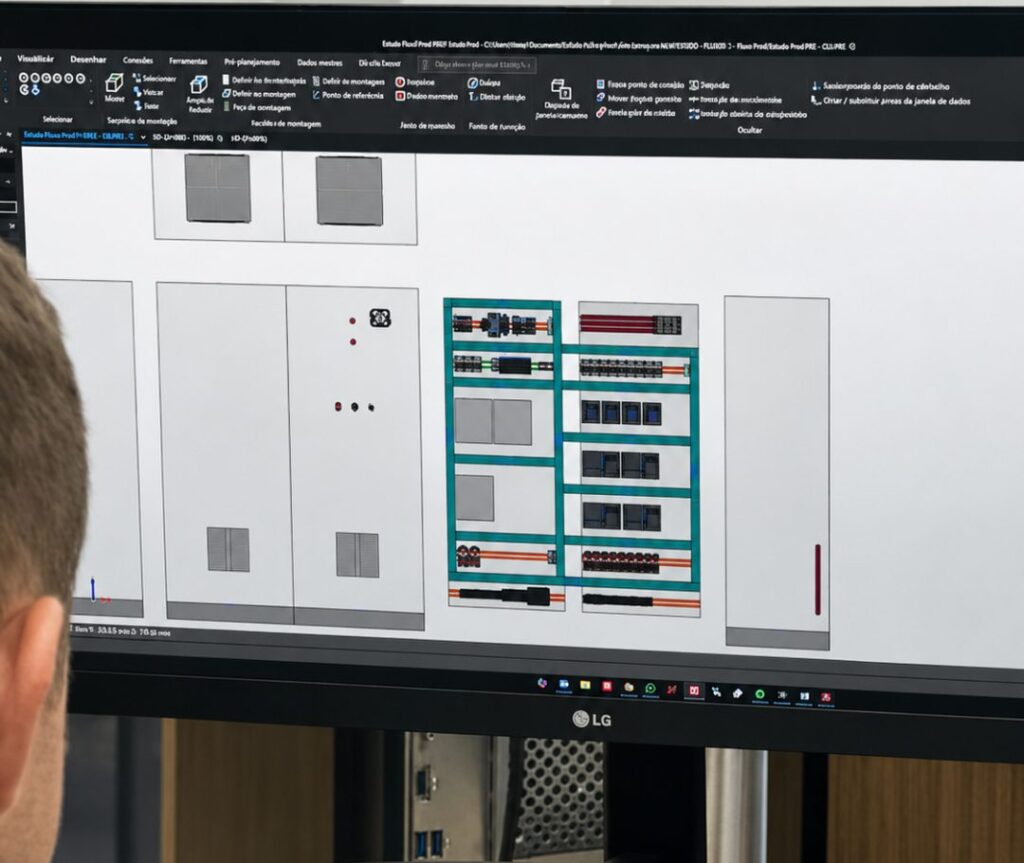The width and height of the screenshot is (1024, 863).
Task: Expand the open-document tab list chevron
Action: click(x=143, y=137)
